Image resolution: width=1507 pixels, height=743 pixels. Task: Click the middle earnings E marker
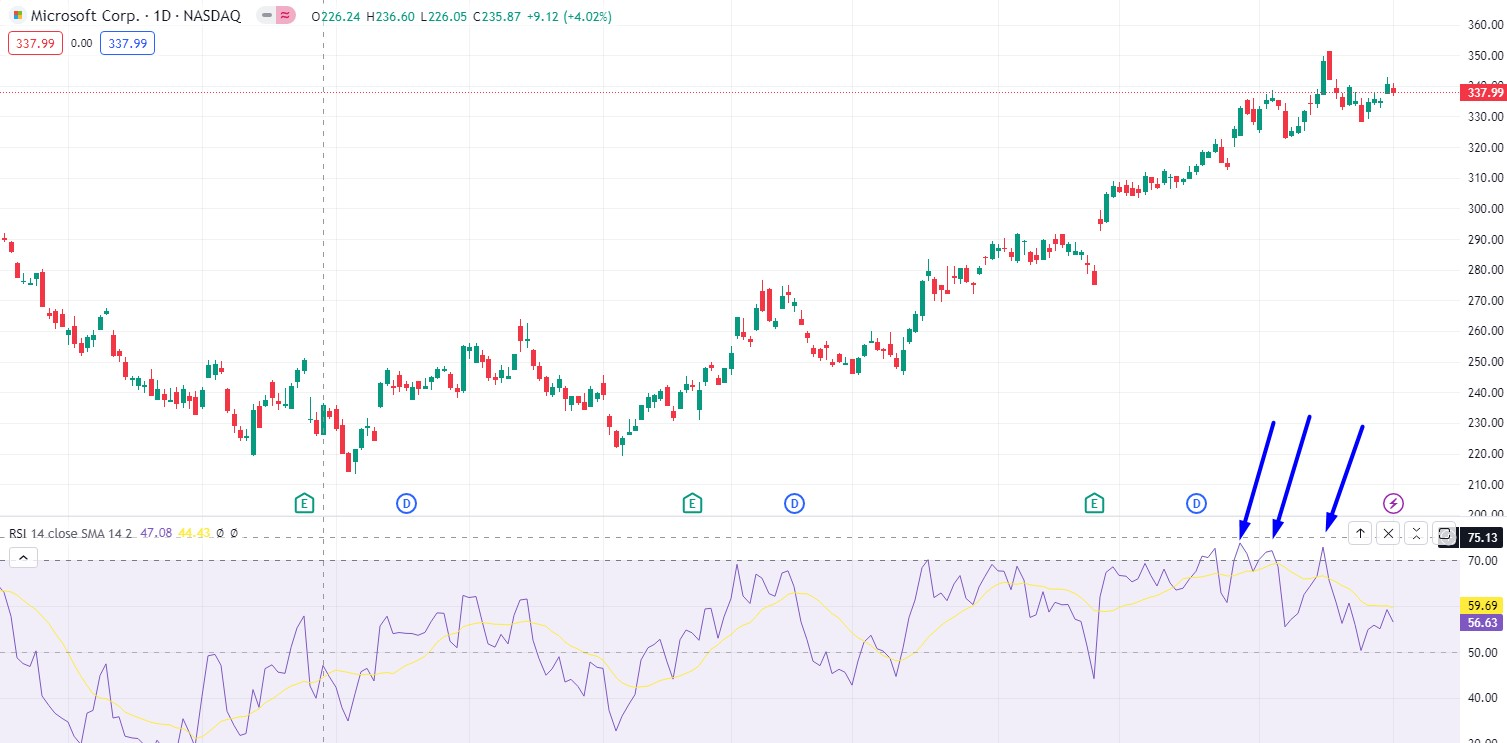click(691, 503)
